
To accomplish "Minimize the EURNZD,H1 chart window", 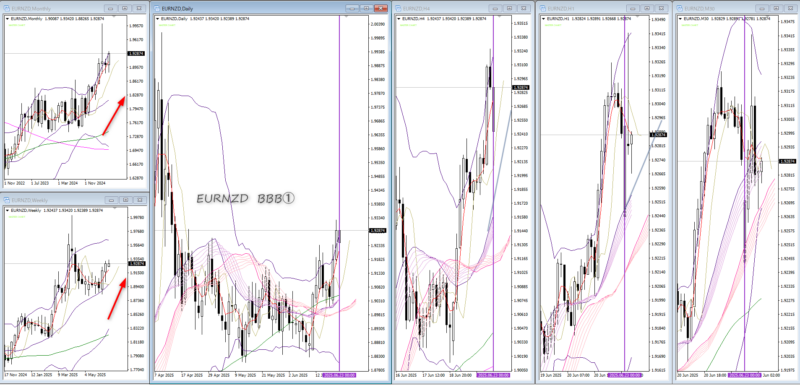I will (x=633, y=9).
